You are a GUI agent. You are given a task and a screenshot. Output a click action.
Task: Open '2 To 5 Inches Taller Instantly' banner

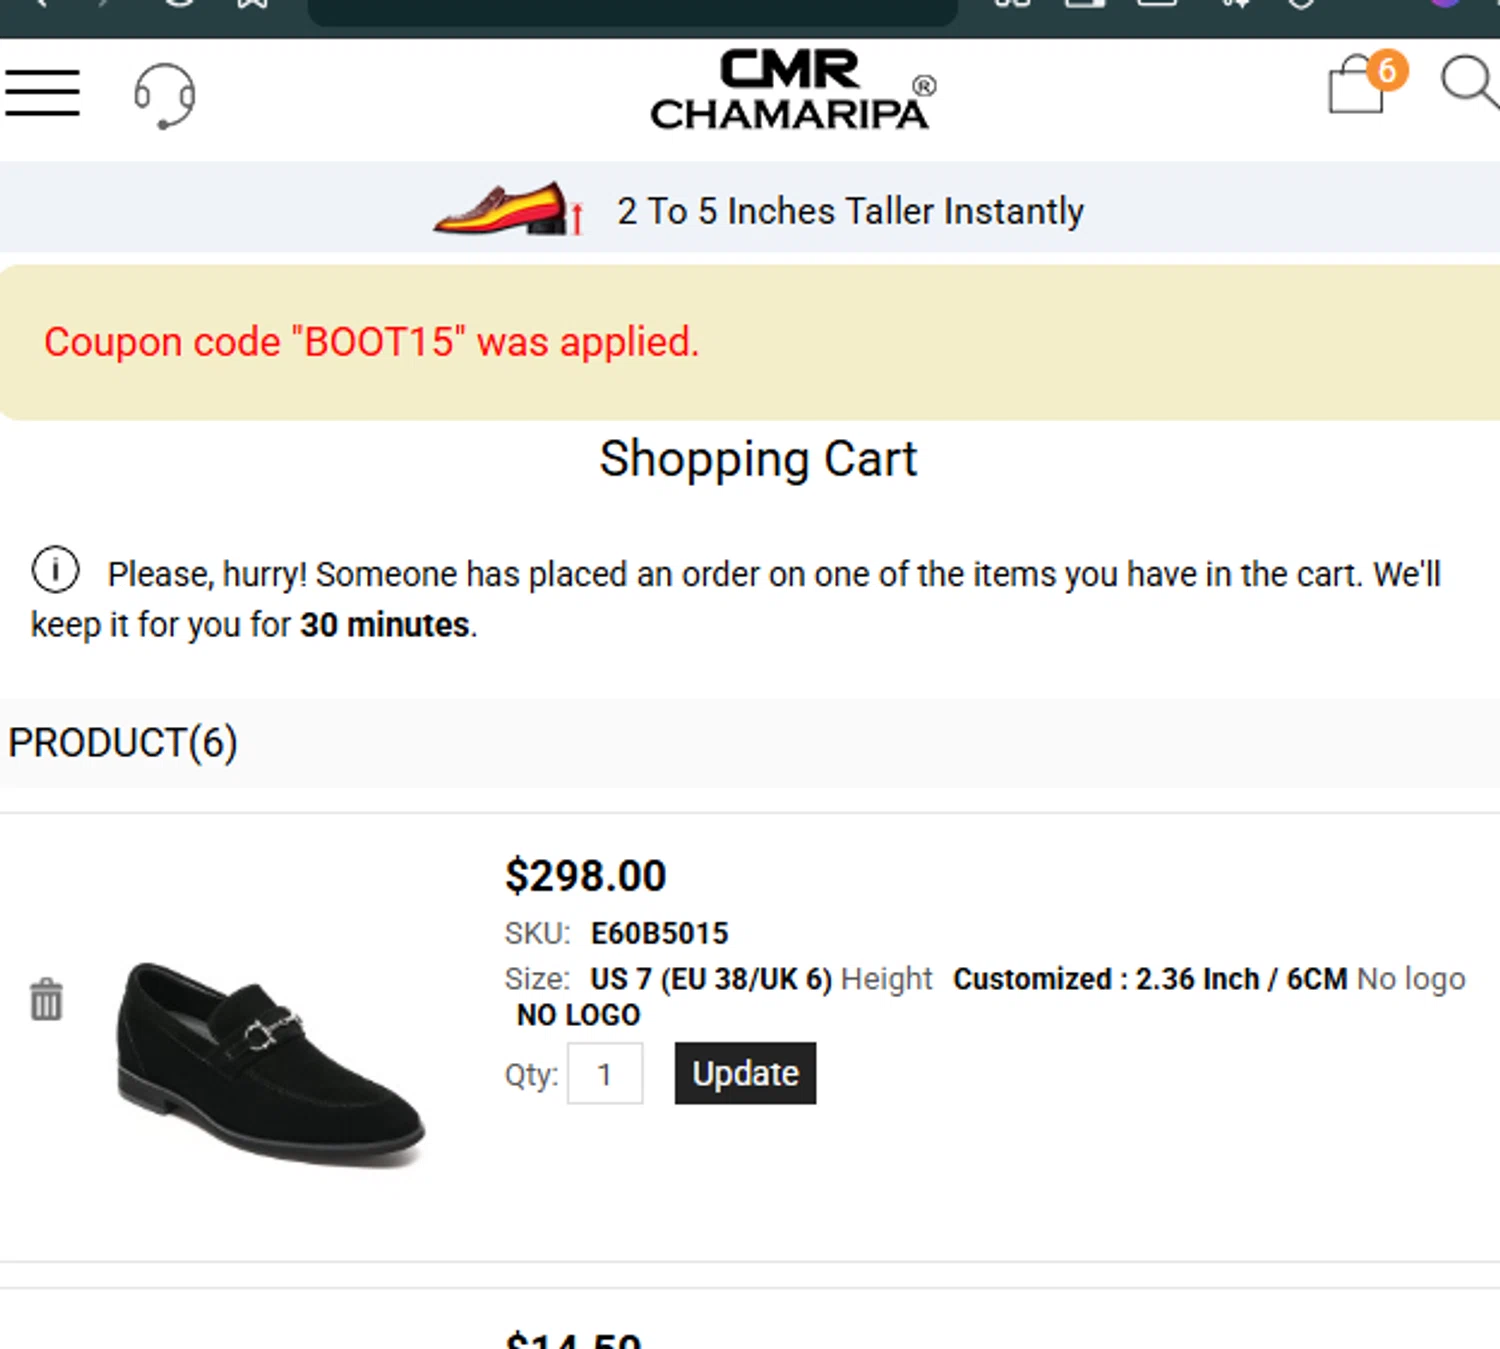click(x=850, y=211)
